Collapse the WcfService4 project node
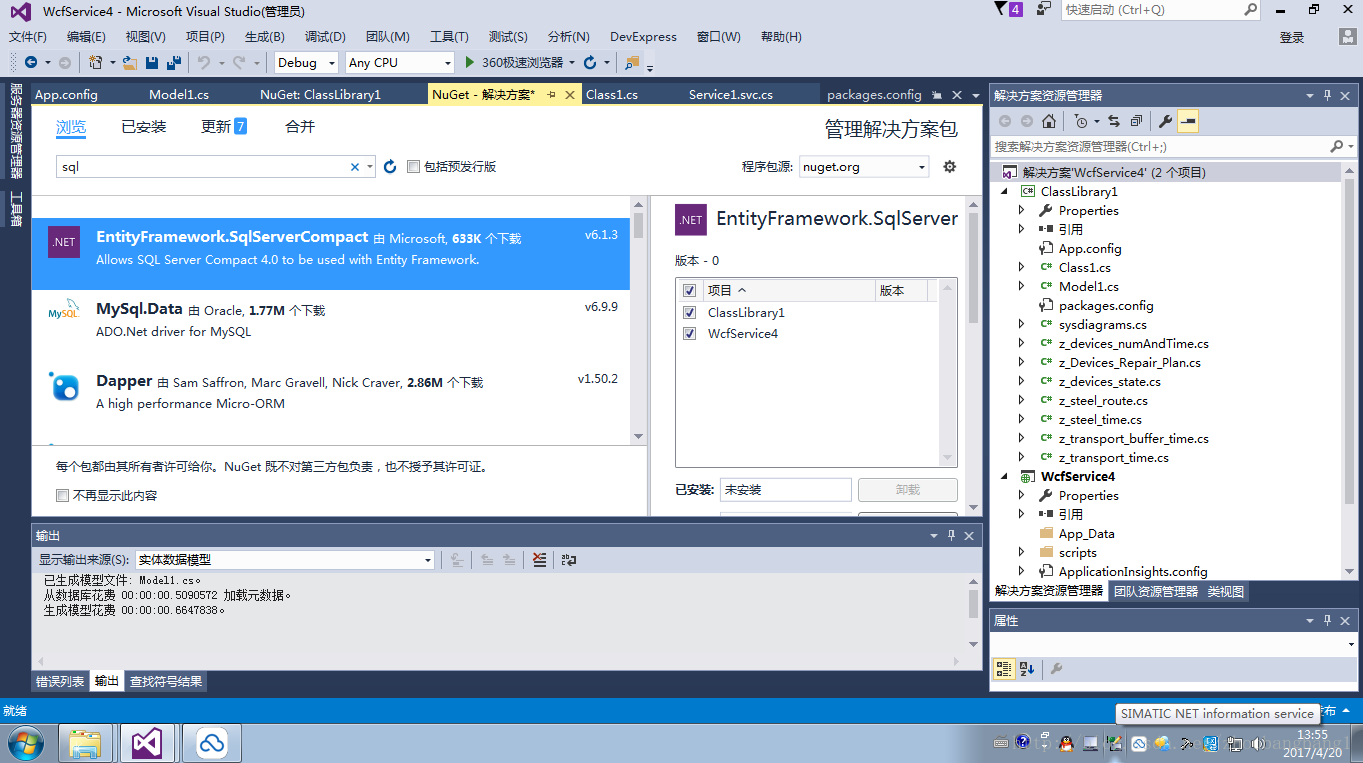Screen dimensions: 1363x763 pos(1006,476)
